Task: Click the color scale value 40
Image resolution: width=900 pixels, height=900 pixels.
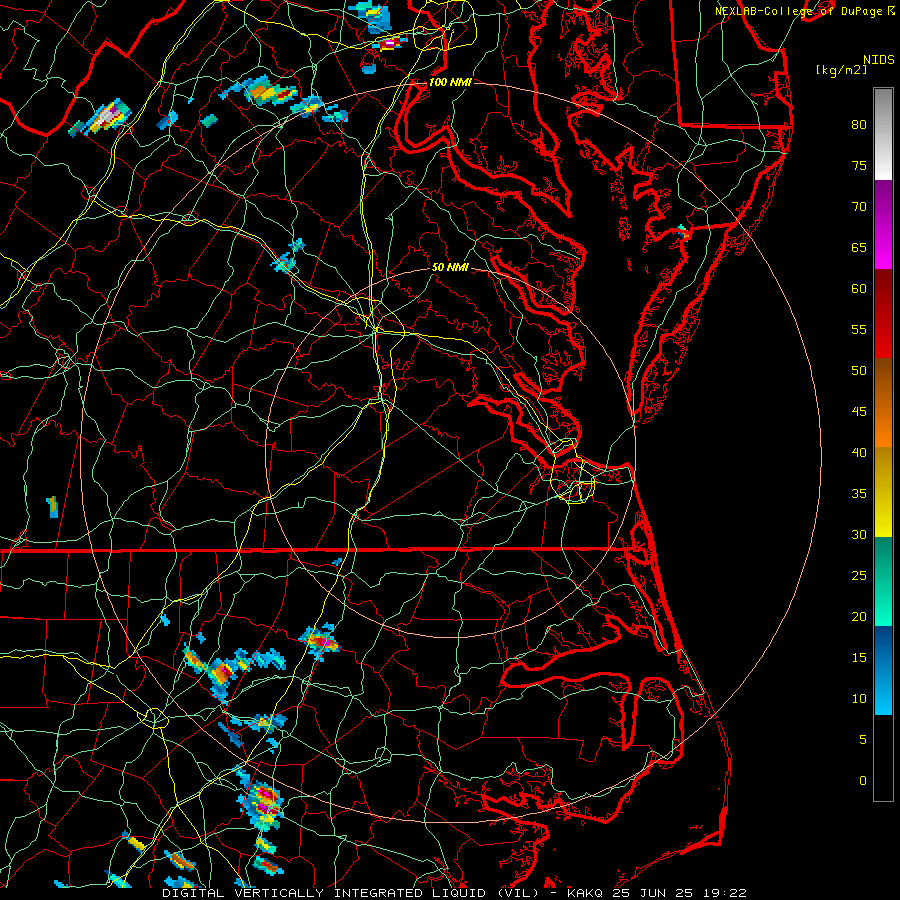Action: (859, 453)
